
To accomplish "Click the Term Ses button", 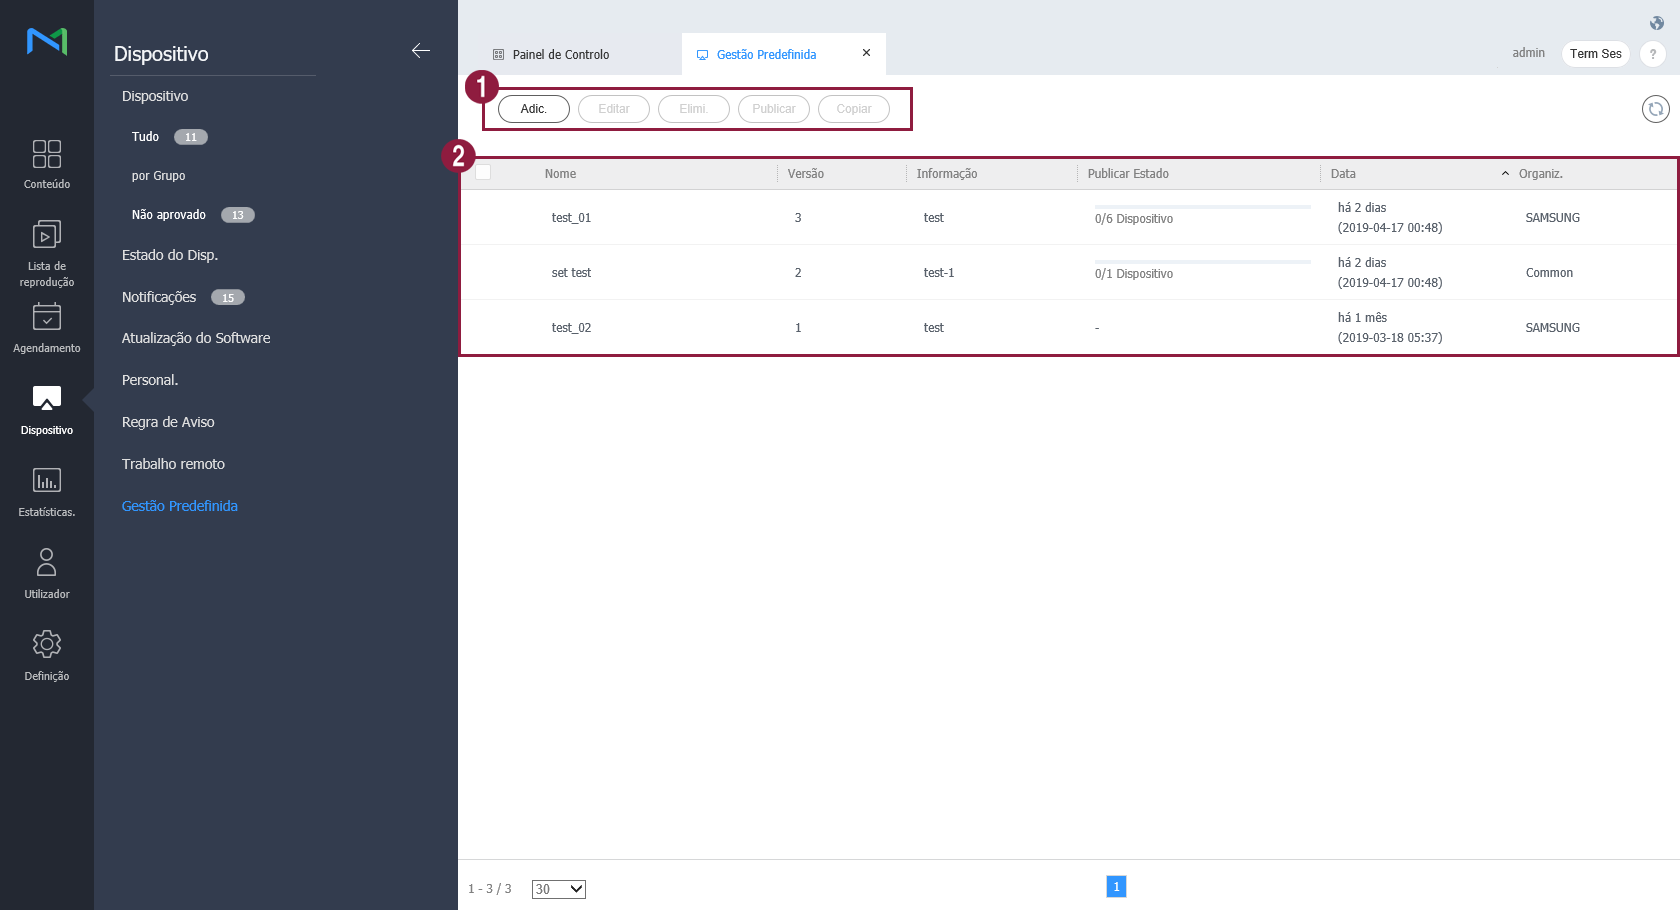I will (x=1595, y=54).
